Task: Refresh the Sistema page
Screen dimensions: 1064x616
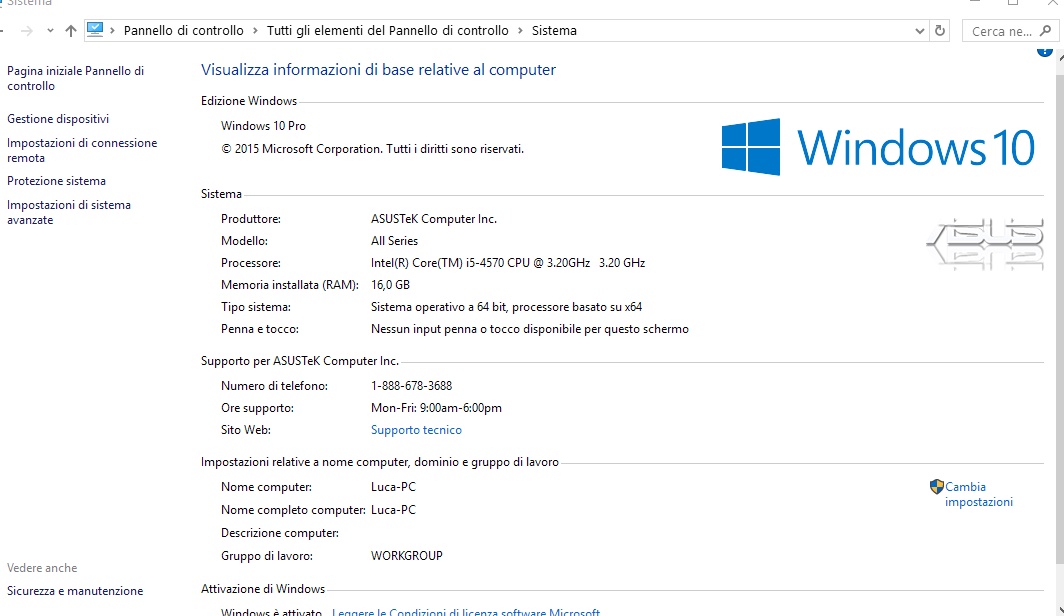Action: coord(940,31)
